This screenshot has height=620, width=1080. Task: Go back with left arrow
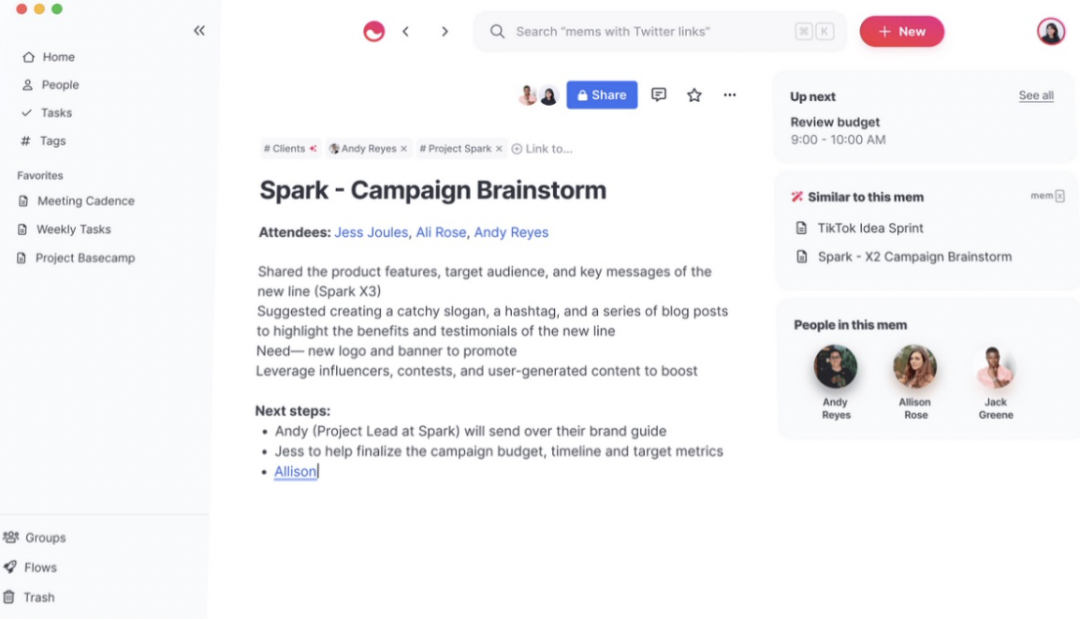coord(406,31)
